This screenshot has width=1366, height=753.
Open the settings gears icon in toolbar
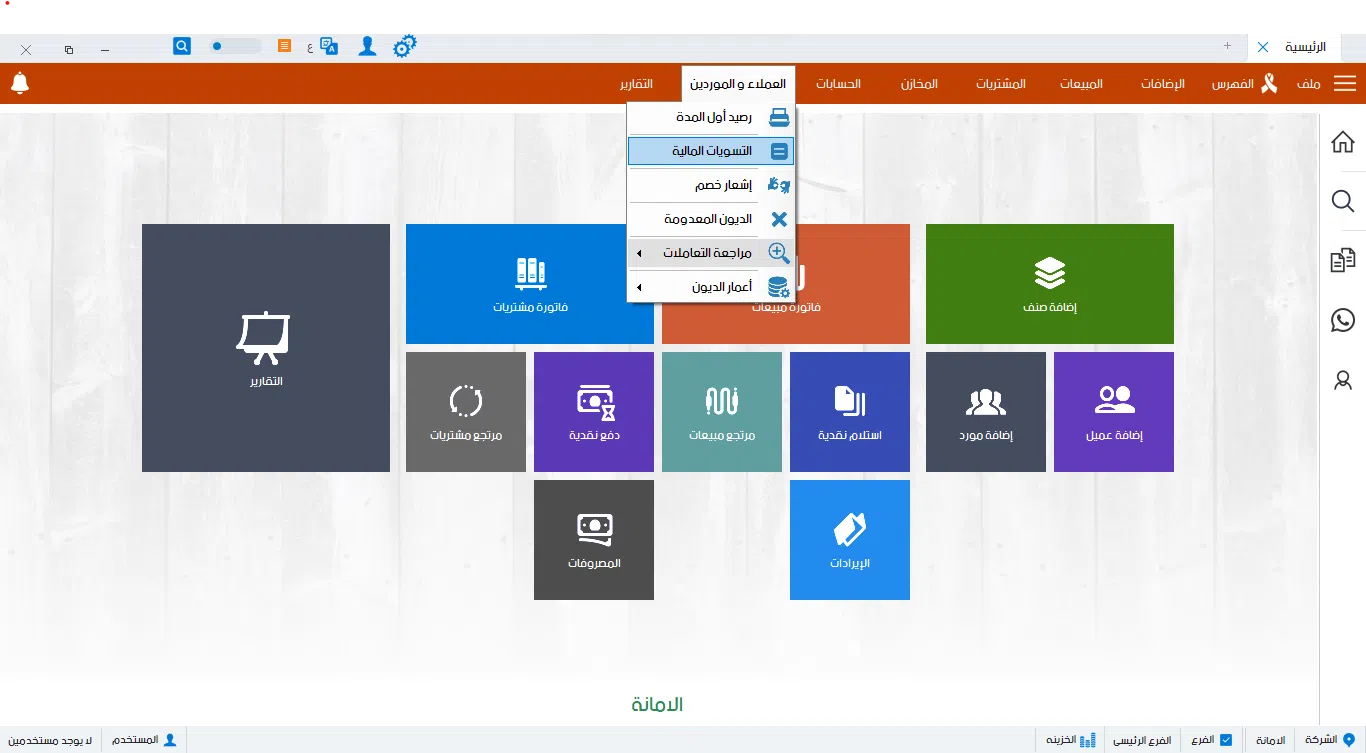(404, 46)
